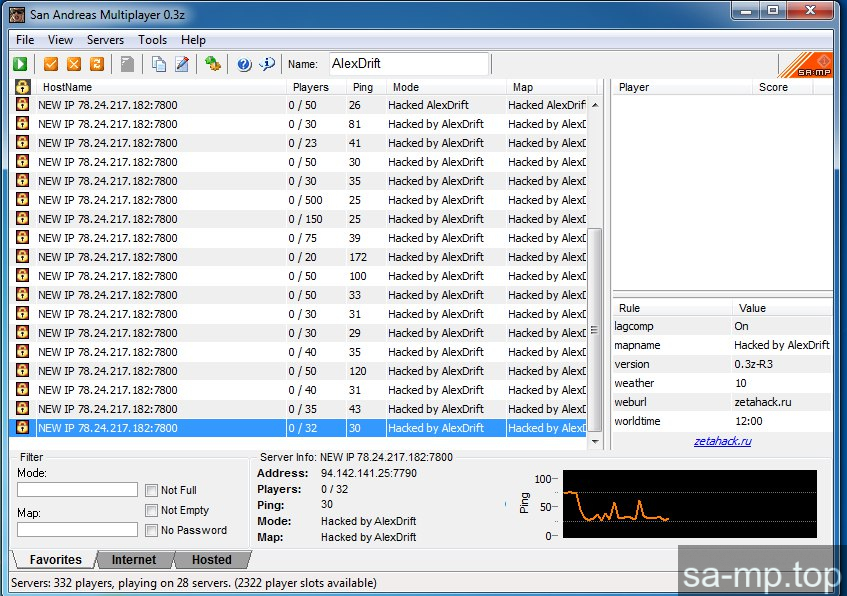Image resolution: width=847 pixels, height=596 pixels.
Task: Open Help with the blue question icon
Action: click(244, 64)
